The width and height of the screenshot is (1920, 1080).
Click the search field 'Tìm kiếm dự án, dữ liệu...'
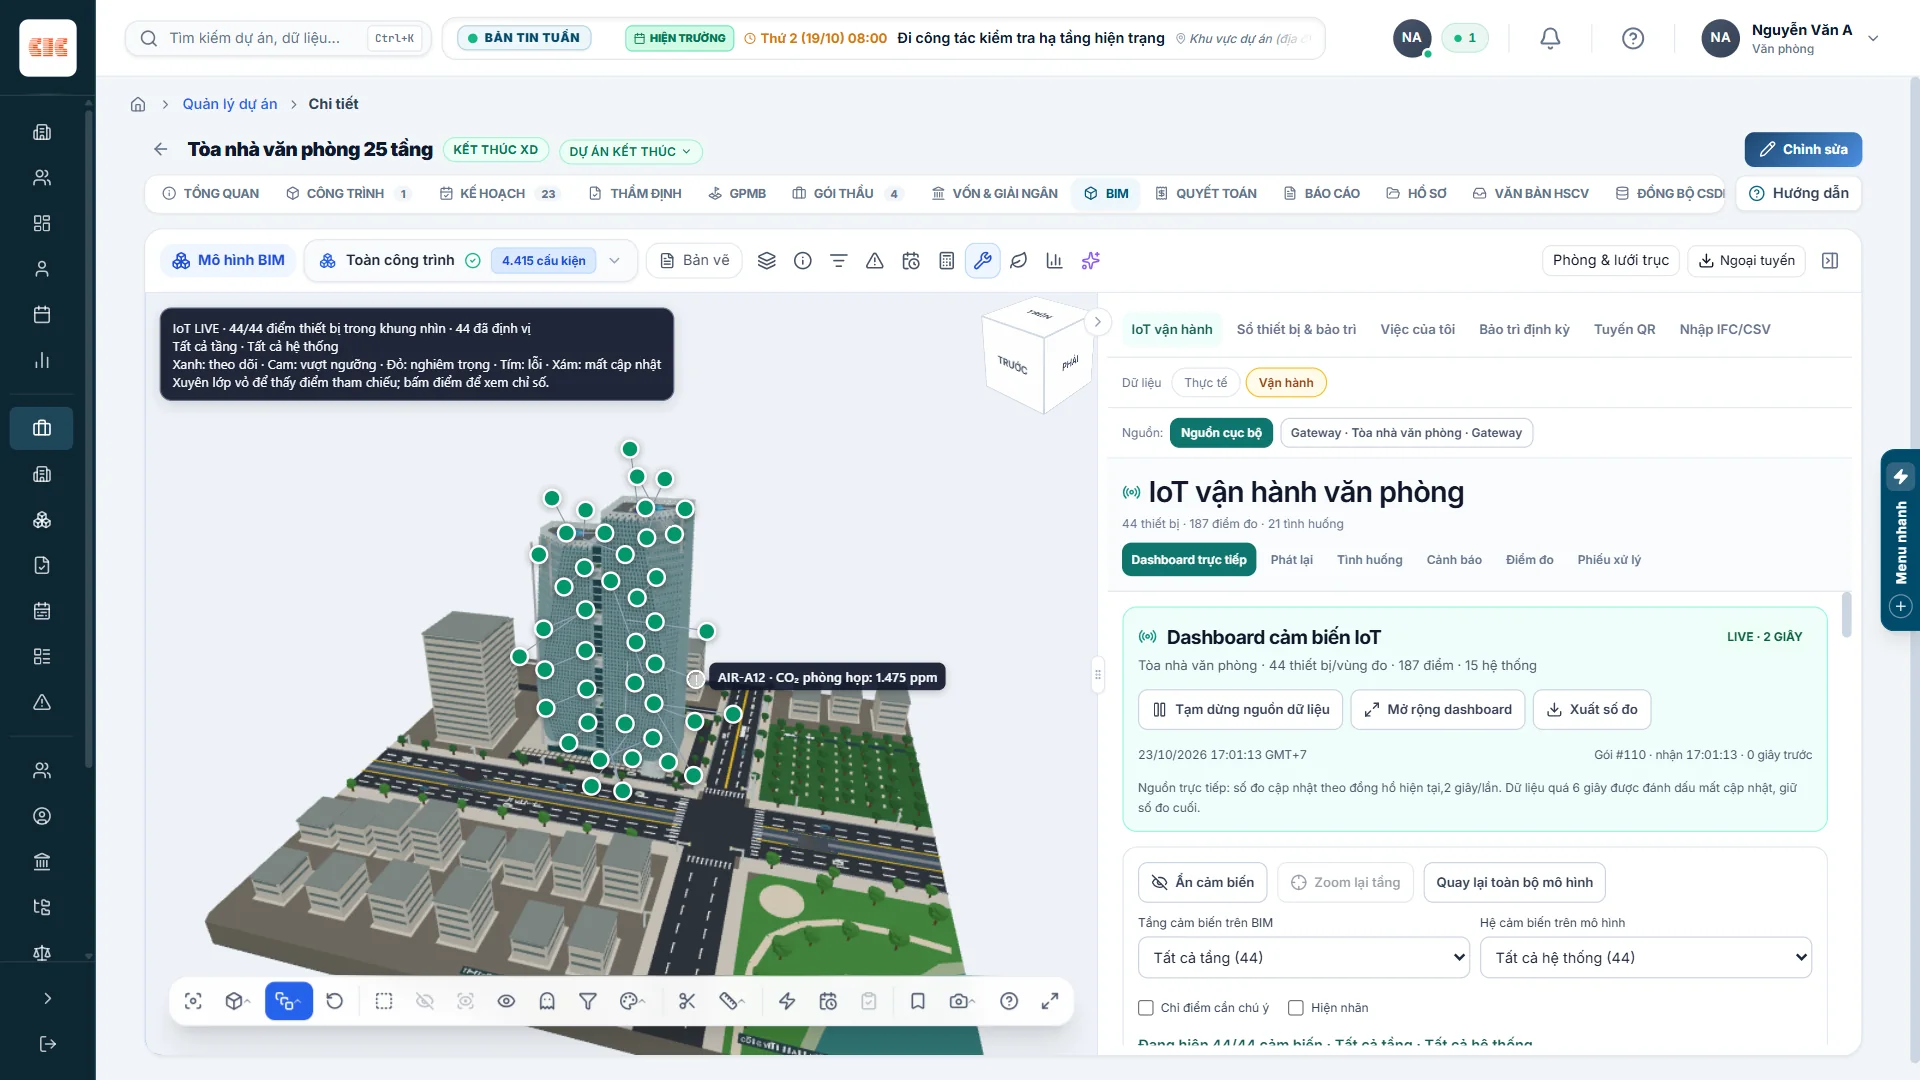click(278, 38)
